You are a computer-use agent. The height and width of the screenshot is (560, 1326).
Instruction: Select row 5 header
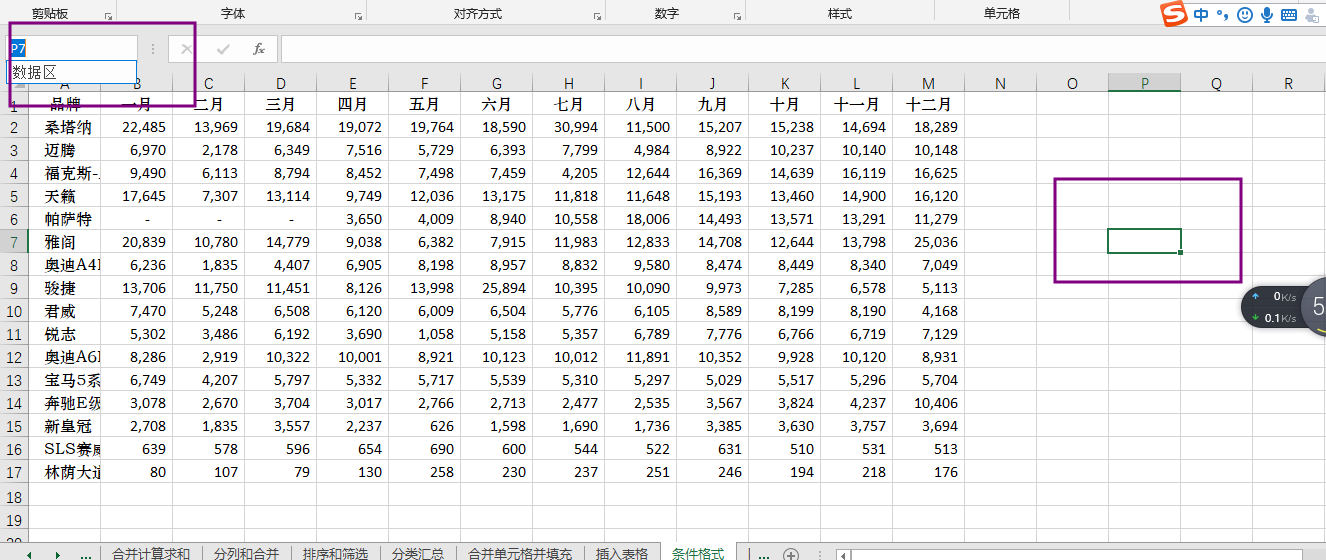click(x=14, y=196)
